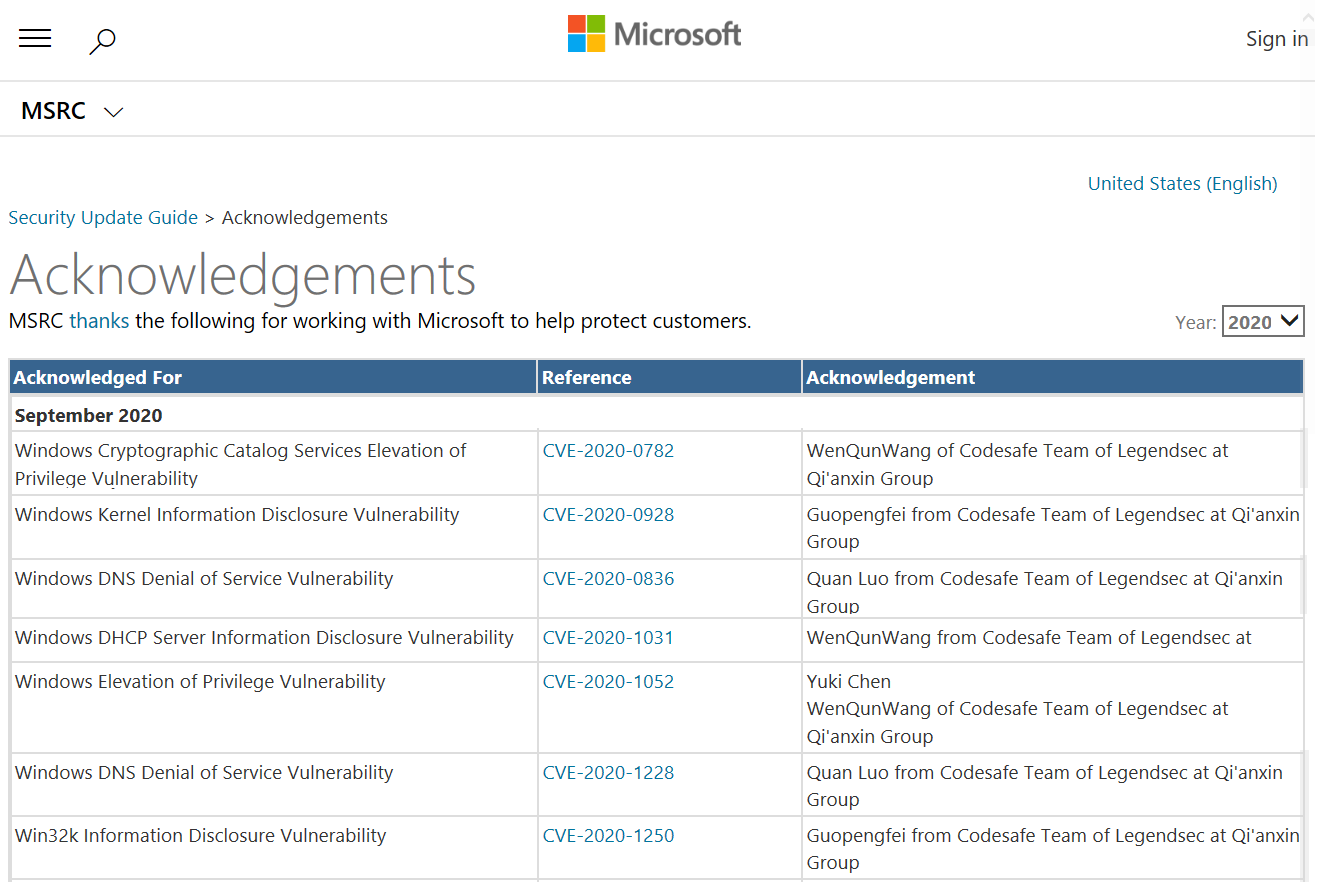Viewport: 1324px width, 896px height.
Task: Open the Year 2020 dropdown
Action: pyautogui.click(x=1262, y=322)
